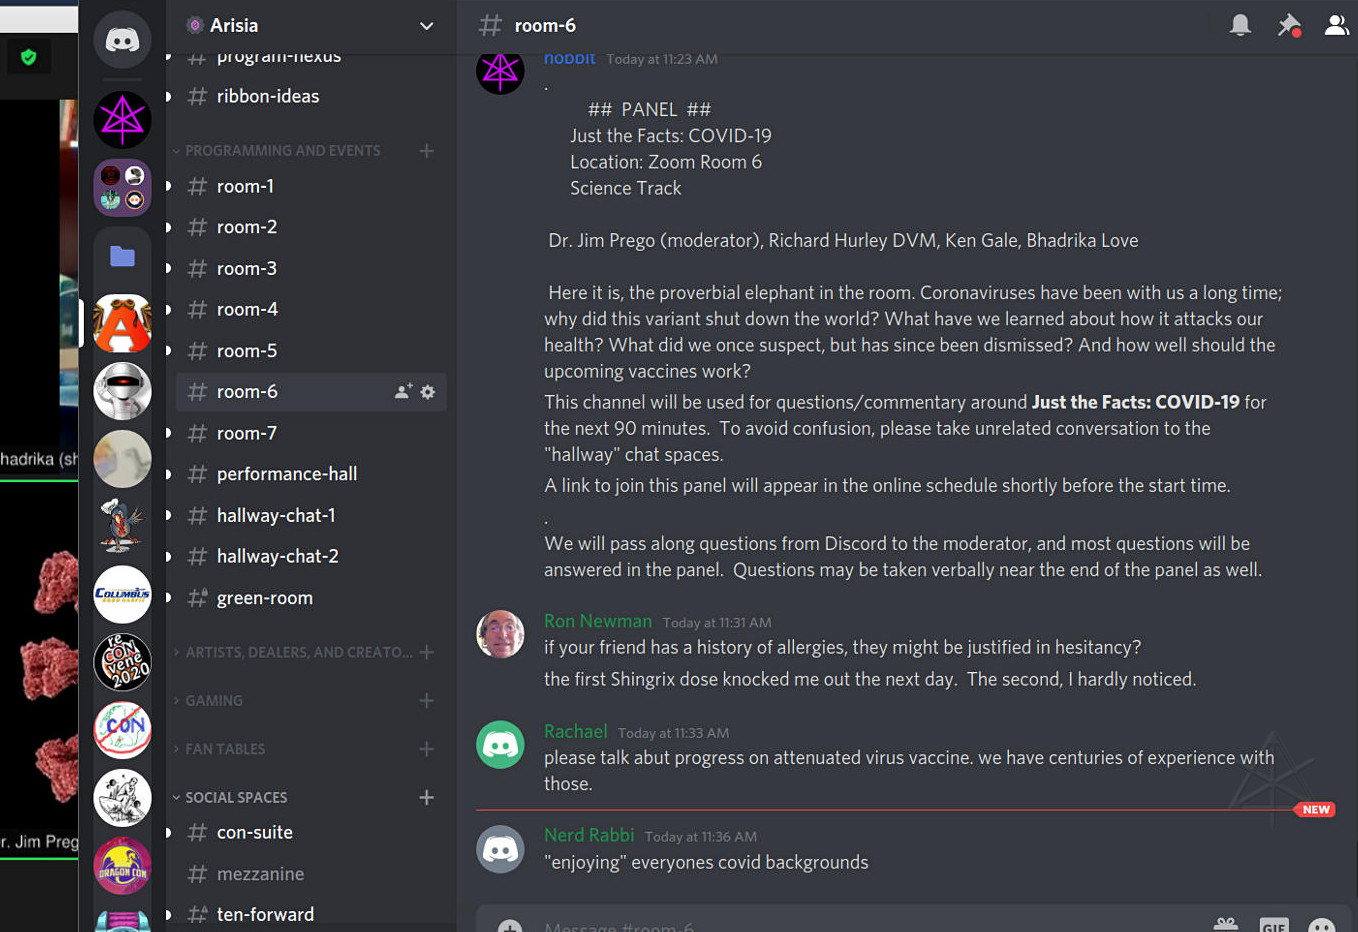Open Ron Newman's user profile name
This screenshot has width=1358, height=932.
point(597,621)
